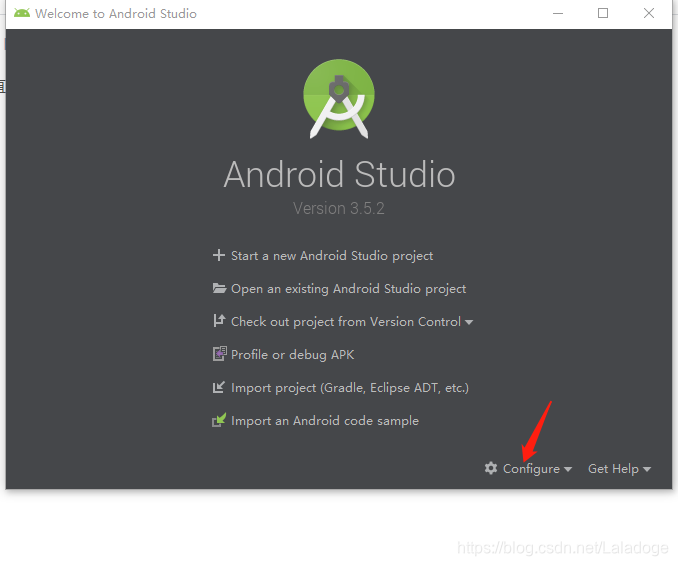This screenshot has width=678, height=566.
Task: Click the Import project arrow icon
Action: point(219,387)
